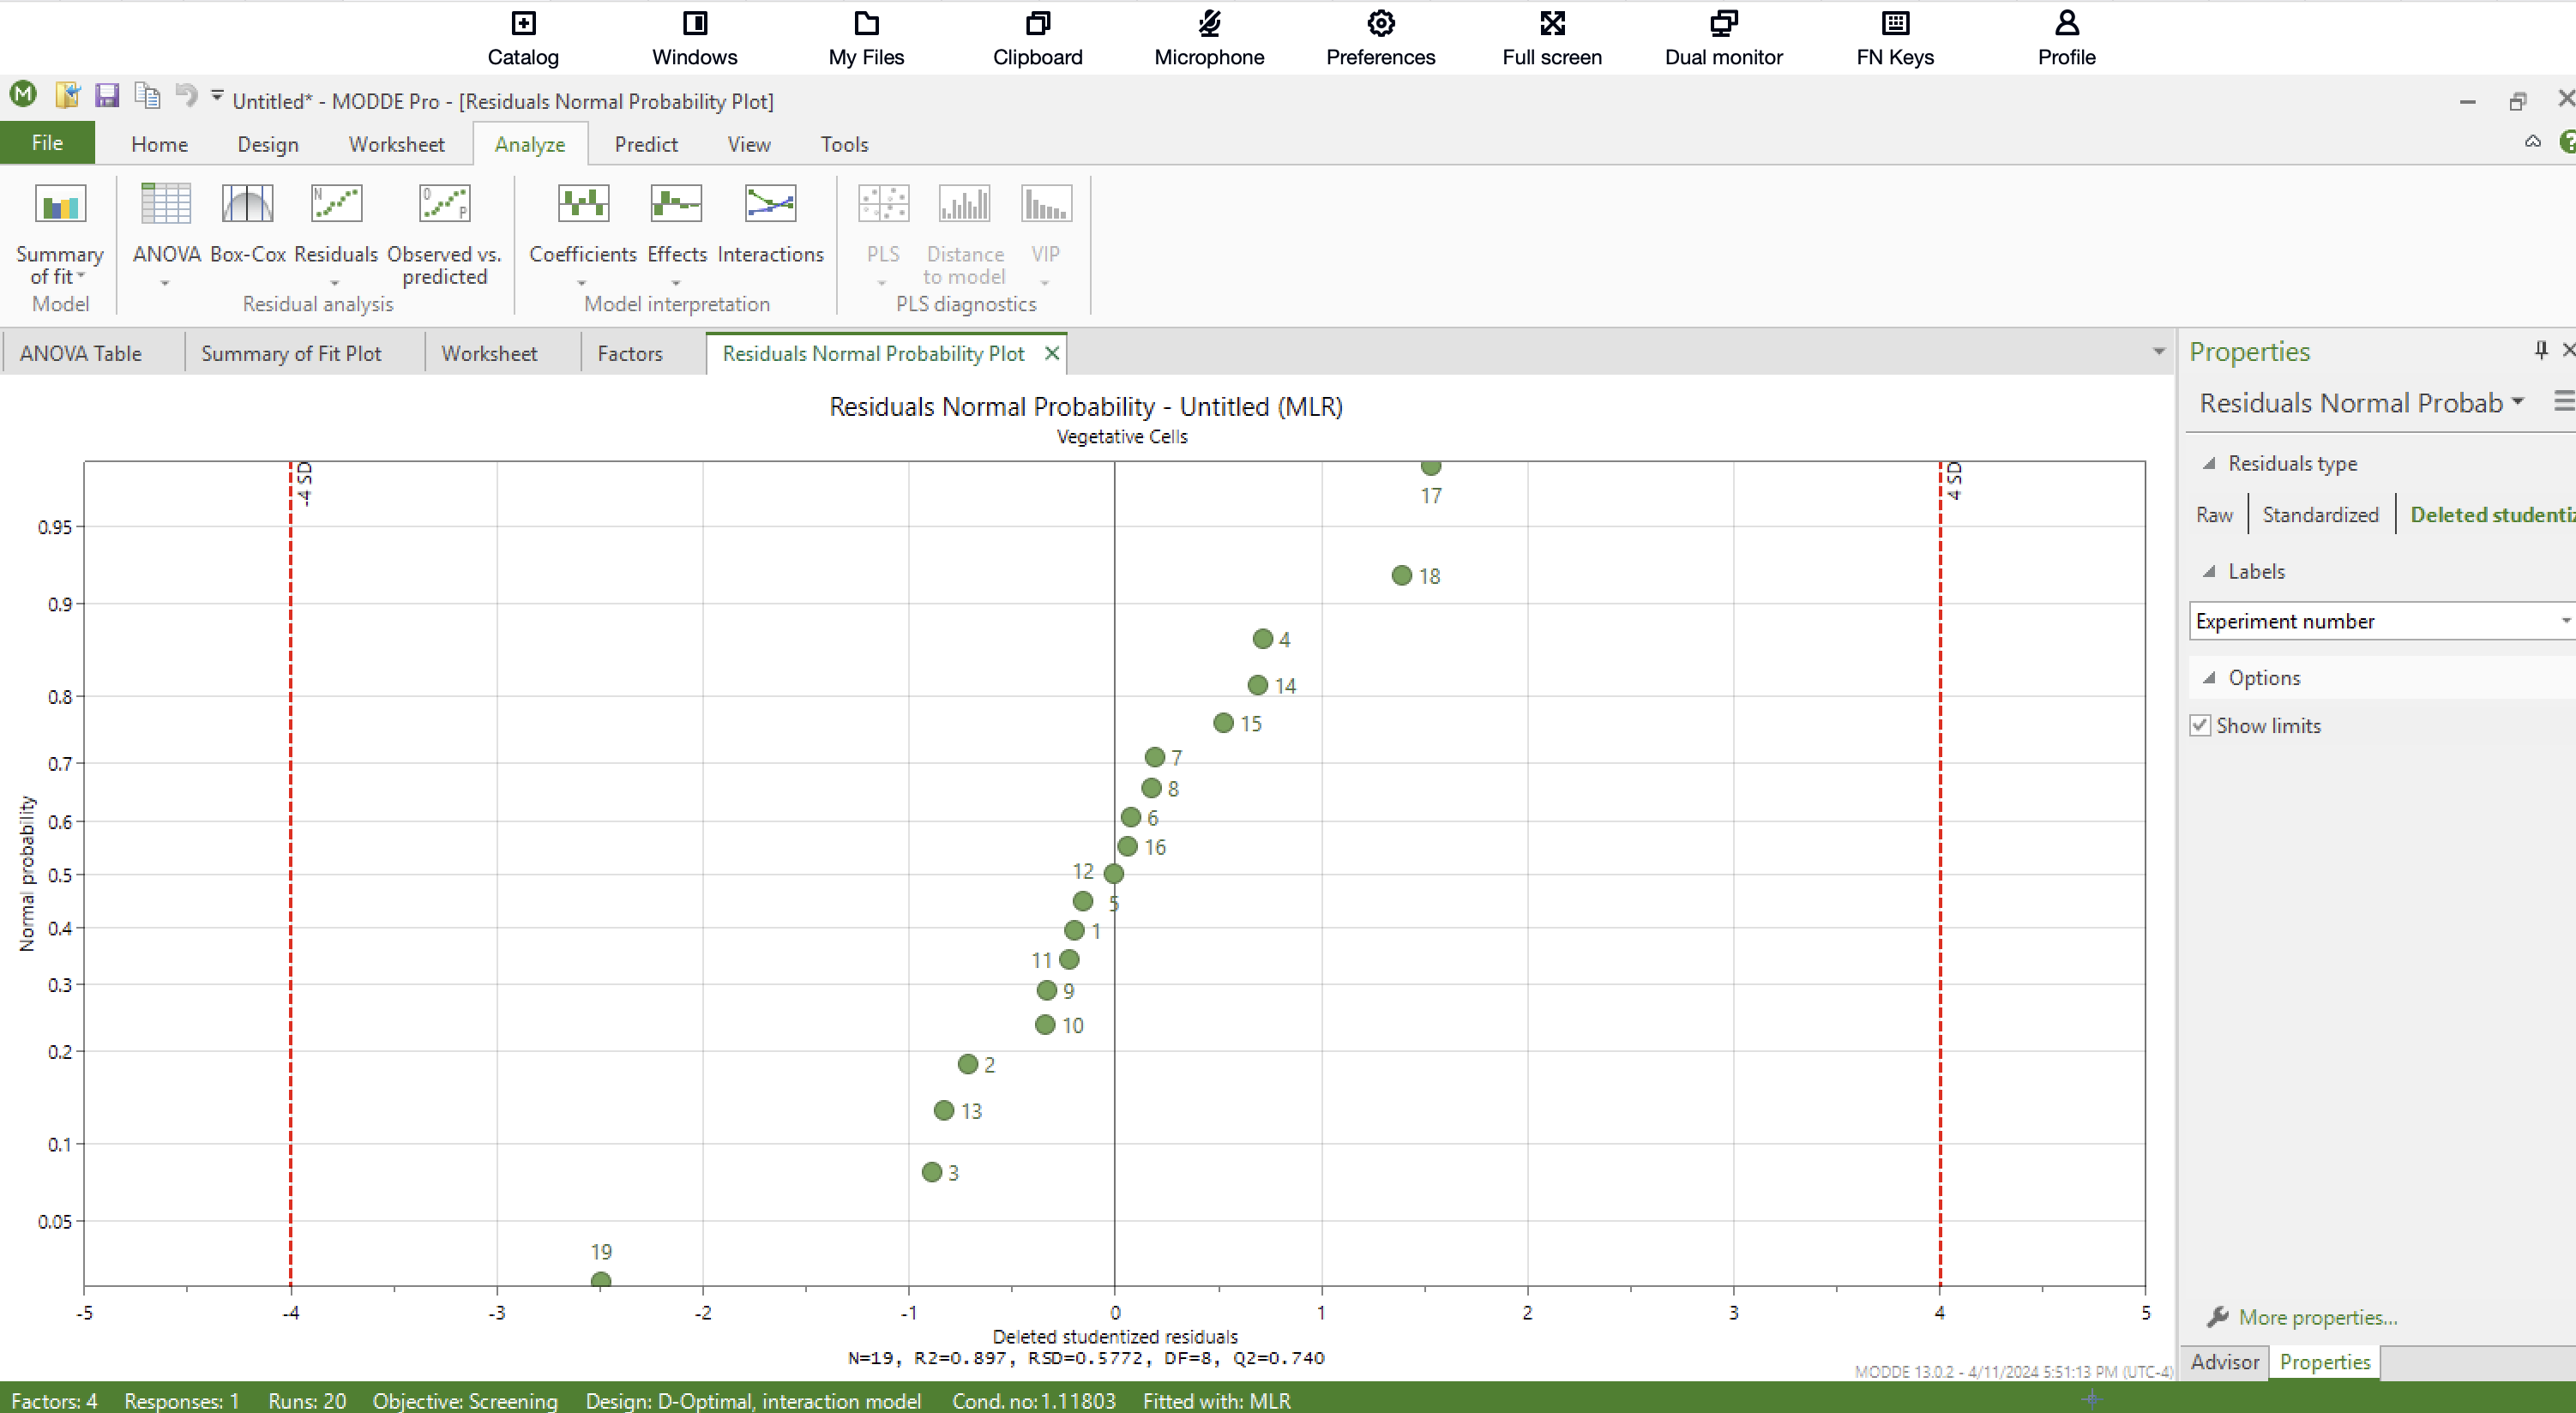Image resolution: width=2576 pixels, height=1413 pixels.
Task: Select Raw residuals type
Action: 2214,515
